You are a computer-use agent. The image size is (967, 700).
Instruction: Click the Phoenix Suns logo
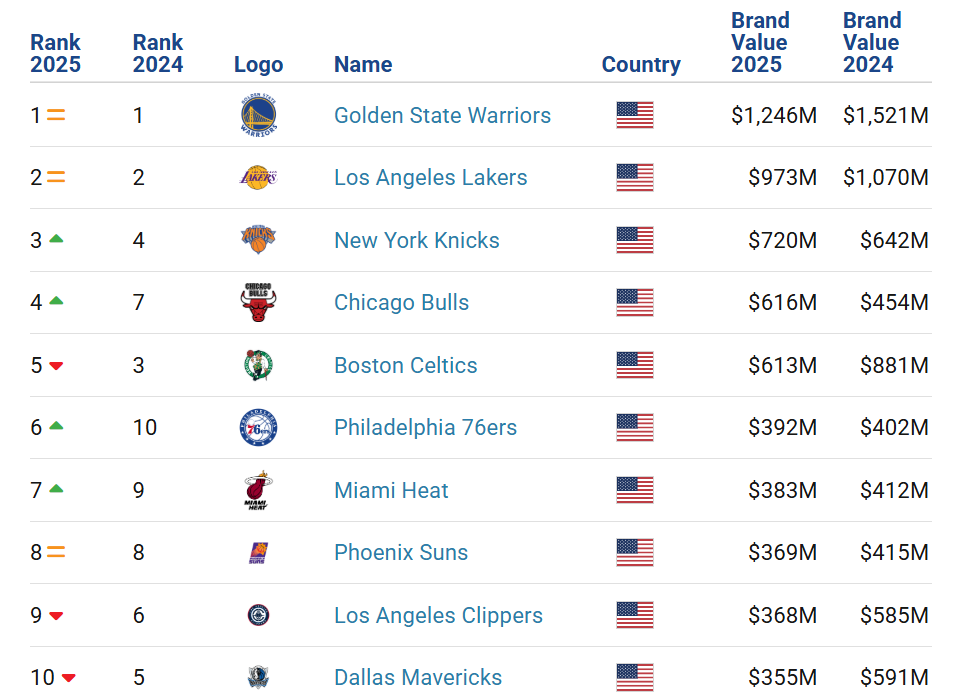[259, 553]
